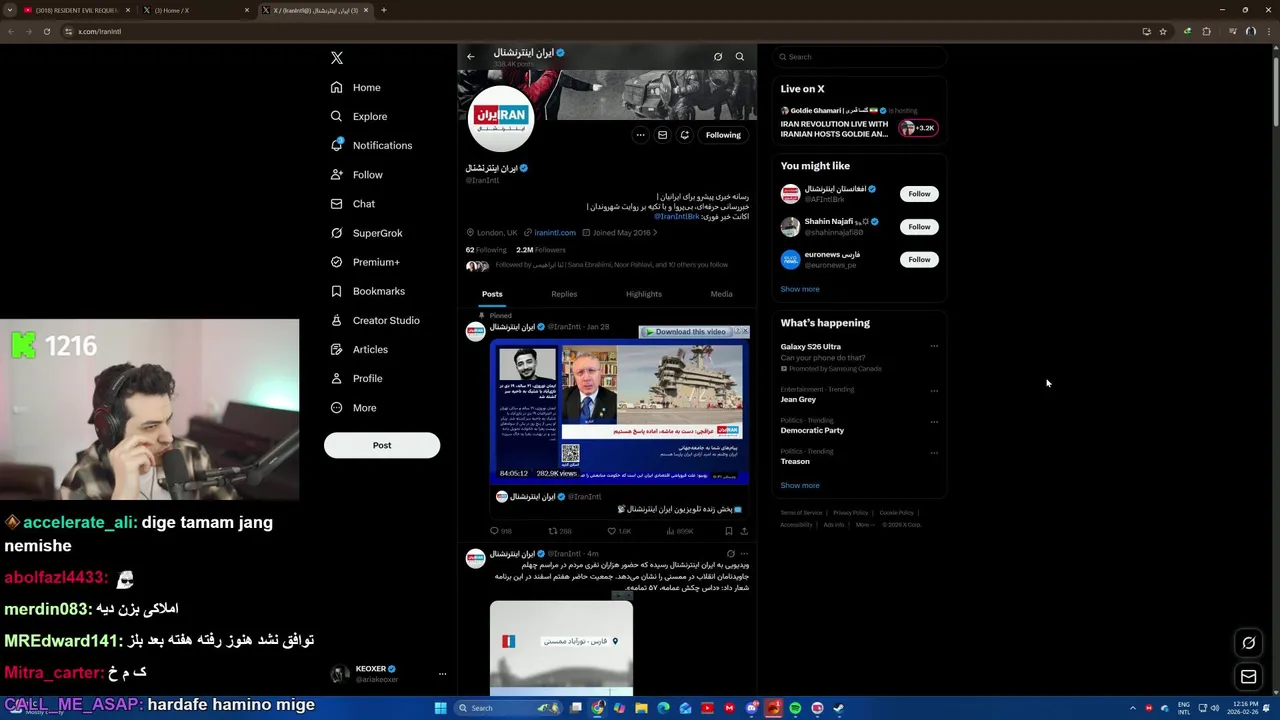Show more under What's happening
Viewport: 1280px width, 720px height.
tap(800, 485)
